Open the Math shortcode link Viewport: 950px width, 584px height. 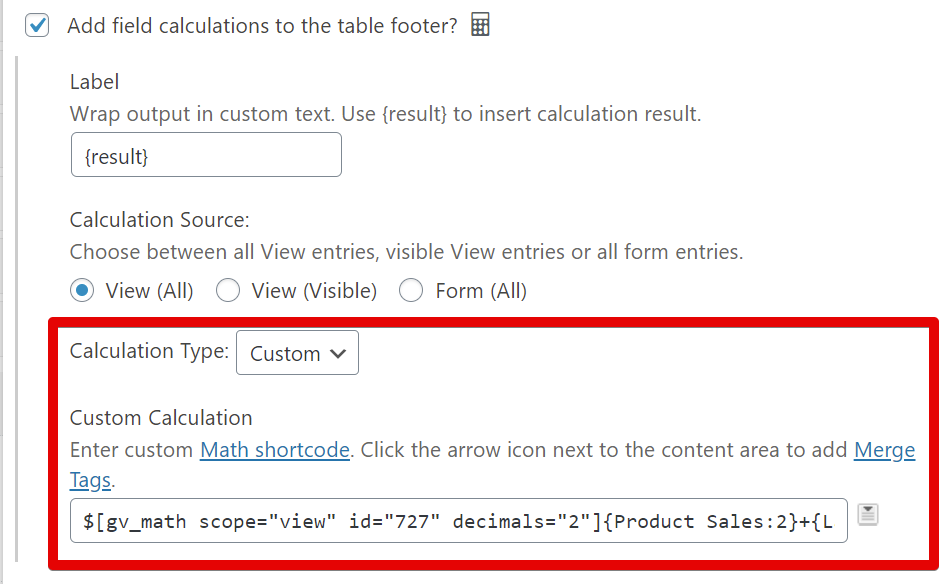click(x=275, y=450)
